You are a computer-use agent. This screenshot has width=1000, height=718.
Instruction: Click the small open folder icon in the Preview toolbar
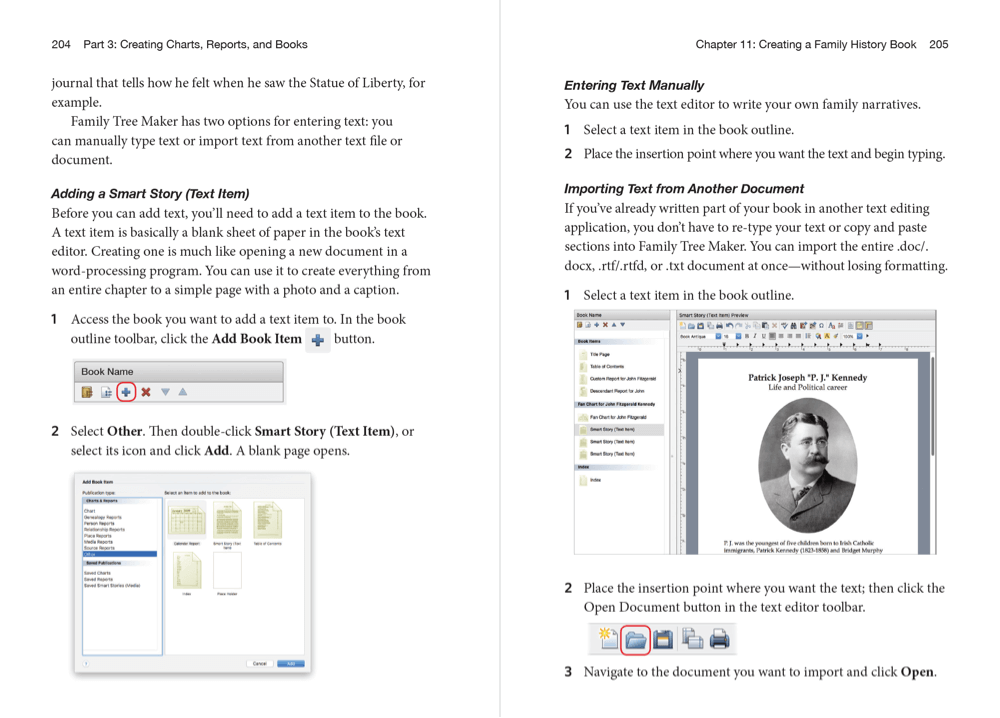691,325
